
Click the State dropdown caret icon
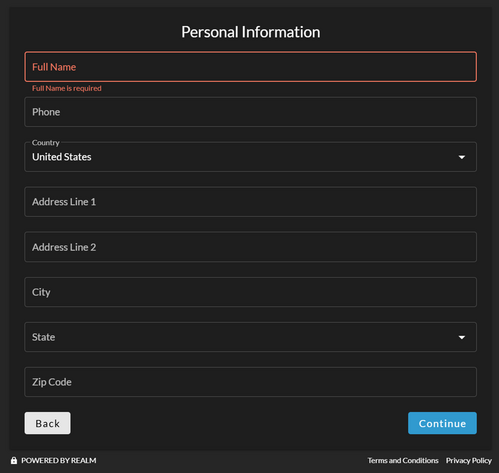462,337
